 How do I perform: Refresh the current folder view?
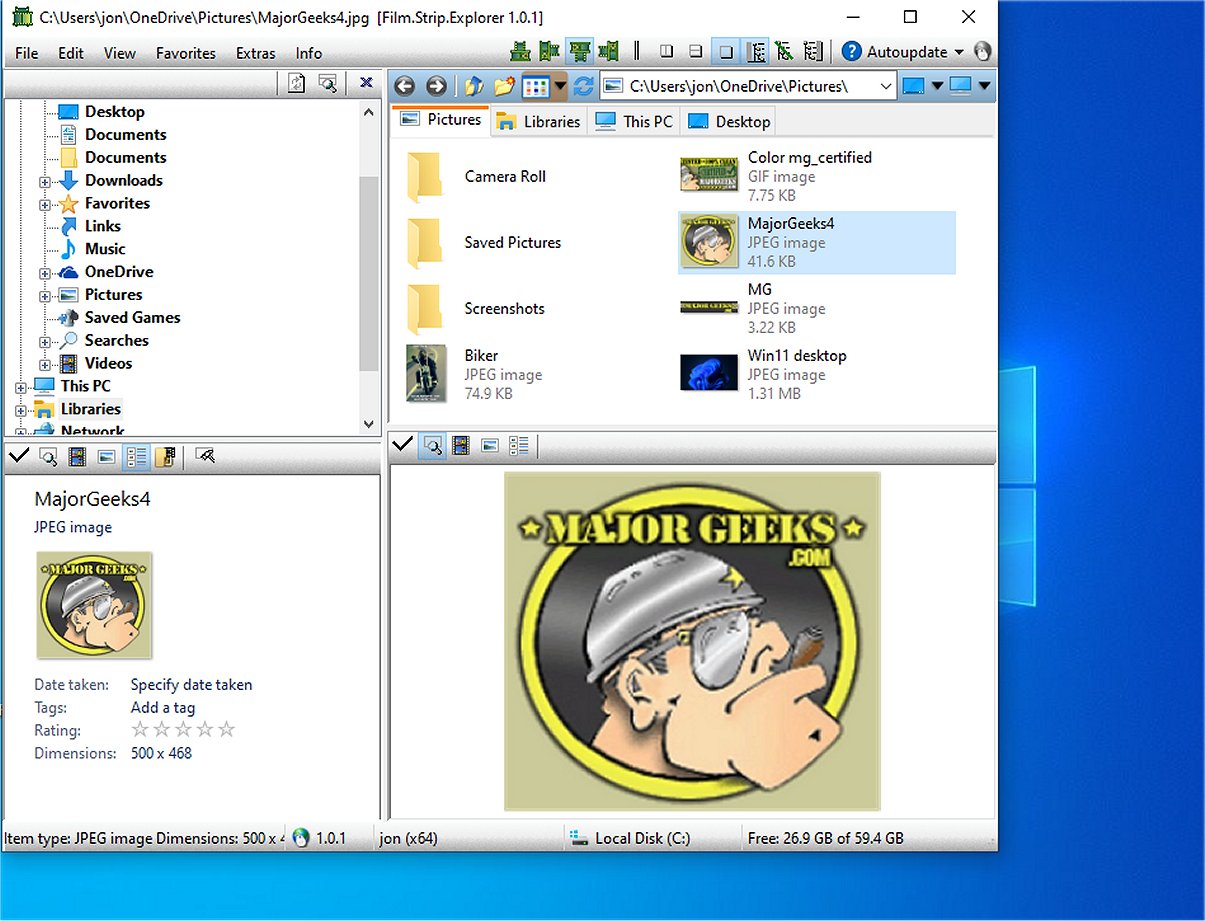point(583,86)
